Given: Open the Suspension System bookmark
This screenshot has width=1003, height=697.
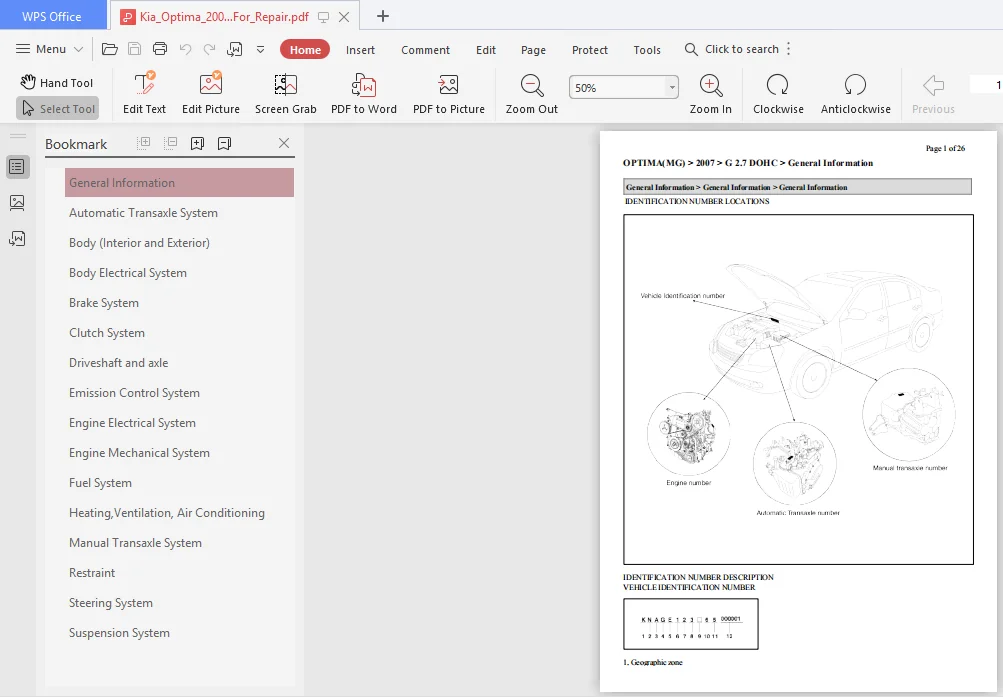Looking at the screenshot, I should pyautogui.click(x=120, y=633).
